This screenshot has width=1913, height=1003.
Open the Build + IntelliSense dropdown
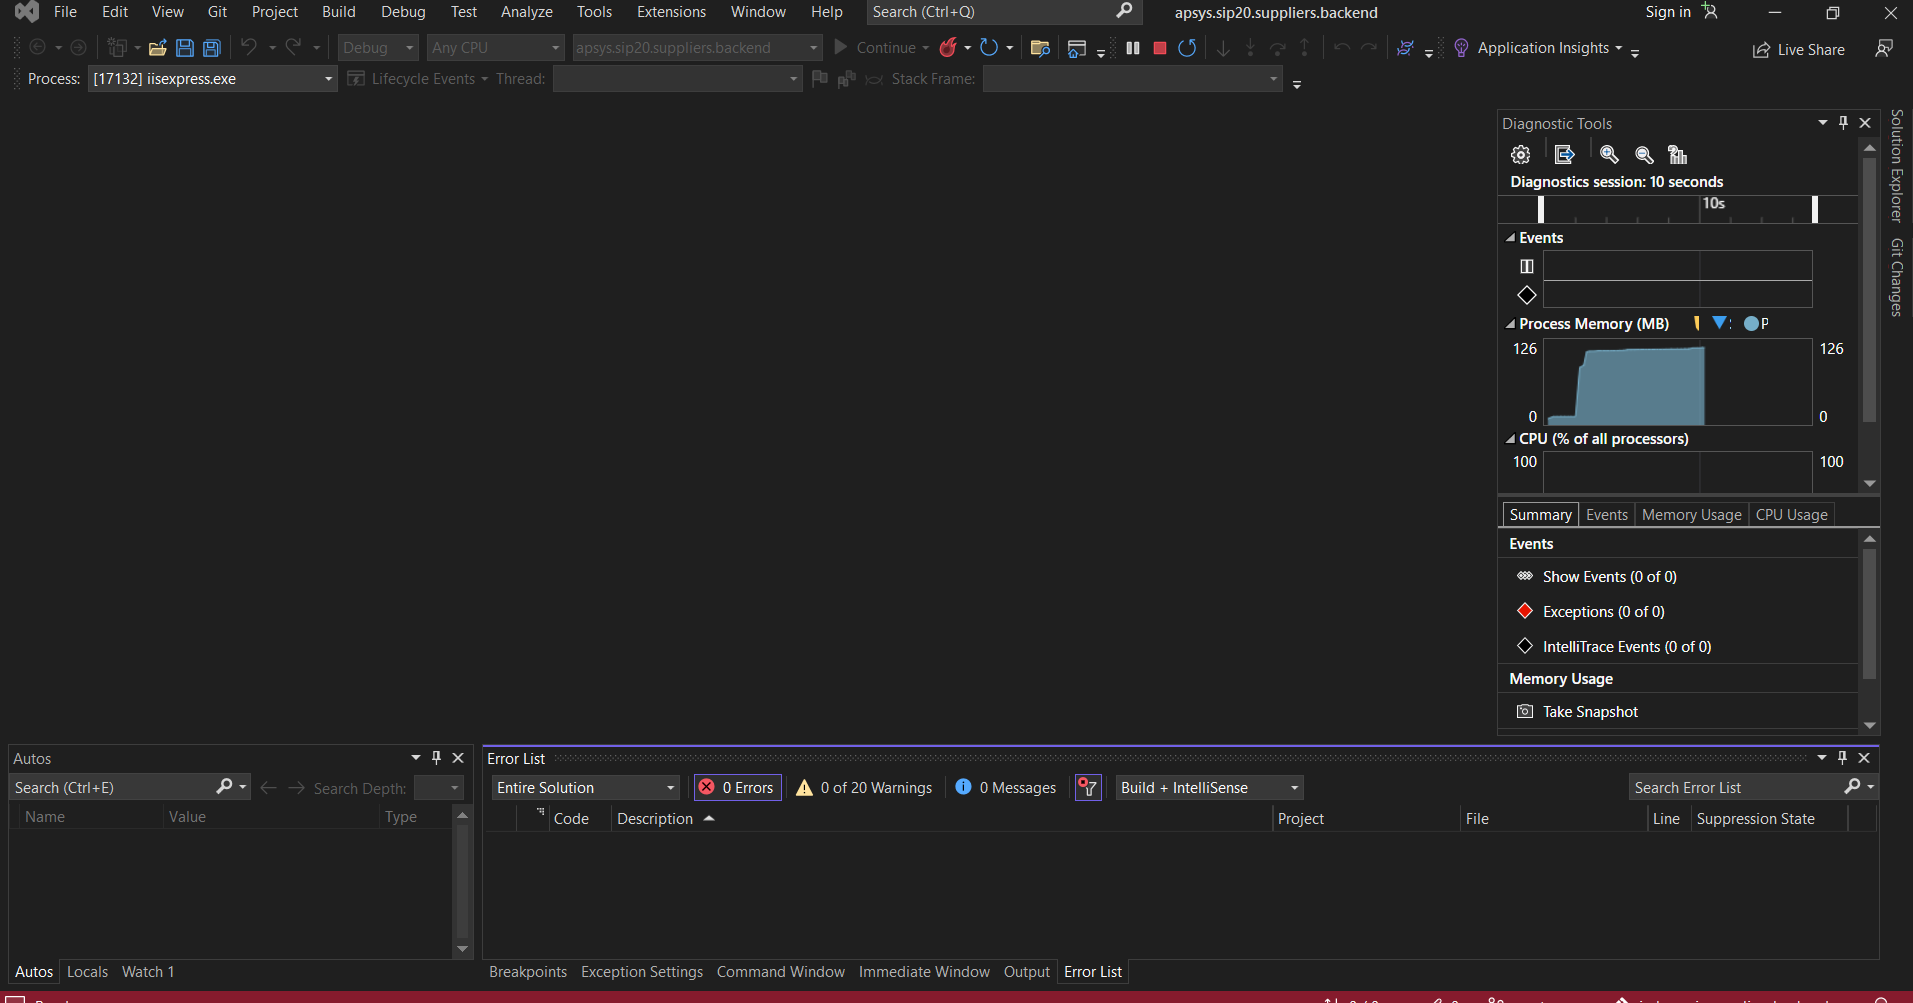(1209, 788)
